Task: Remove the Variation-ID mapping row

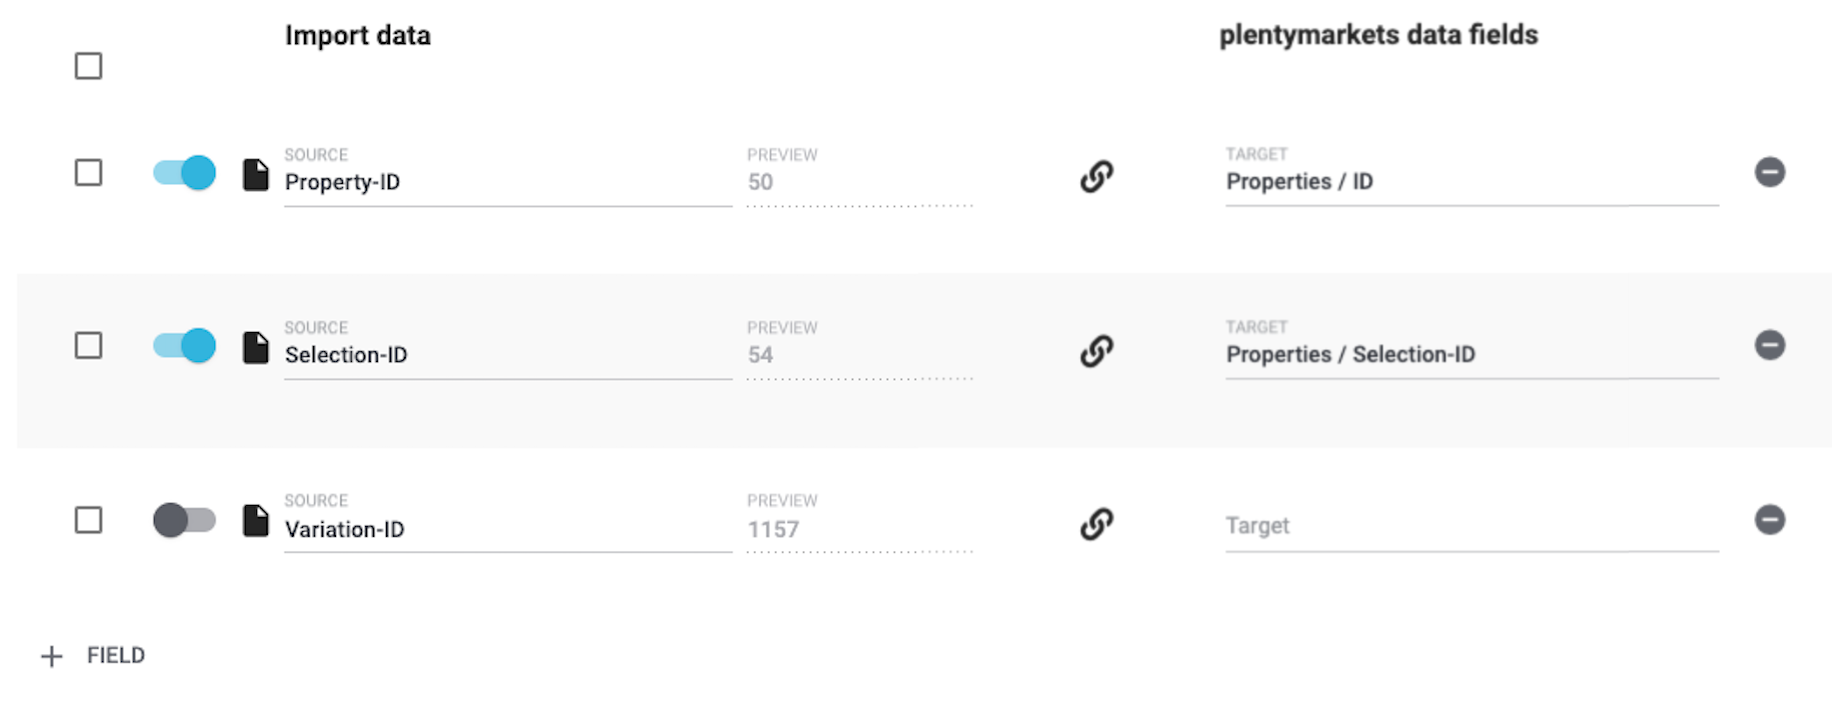Action: click(1769, 520)
